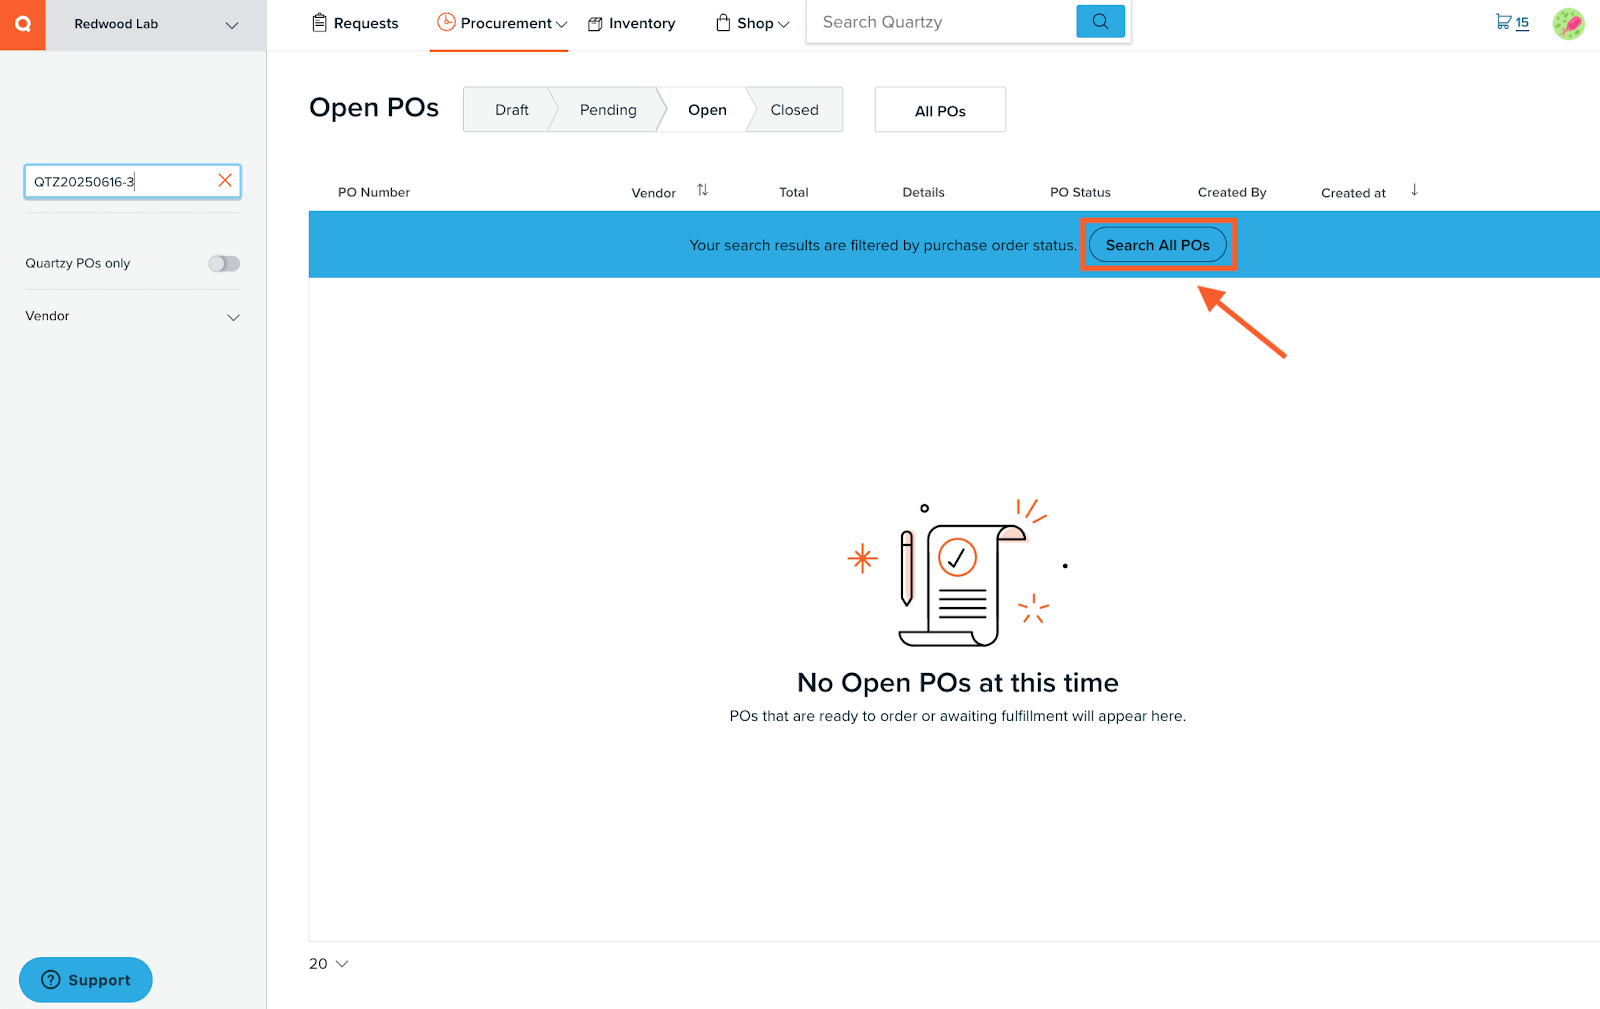This screenshot has height=1009, width=1600.
Task: Clear the PO search with the X icon
Action: coord(224,180)
